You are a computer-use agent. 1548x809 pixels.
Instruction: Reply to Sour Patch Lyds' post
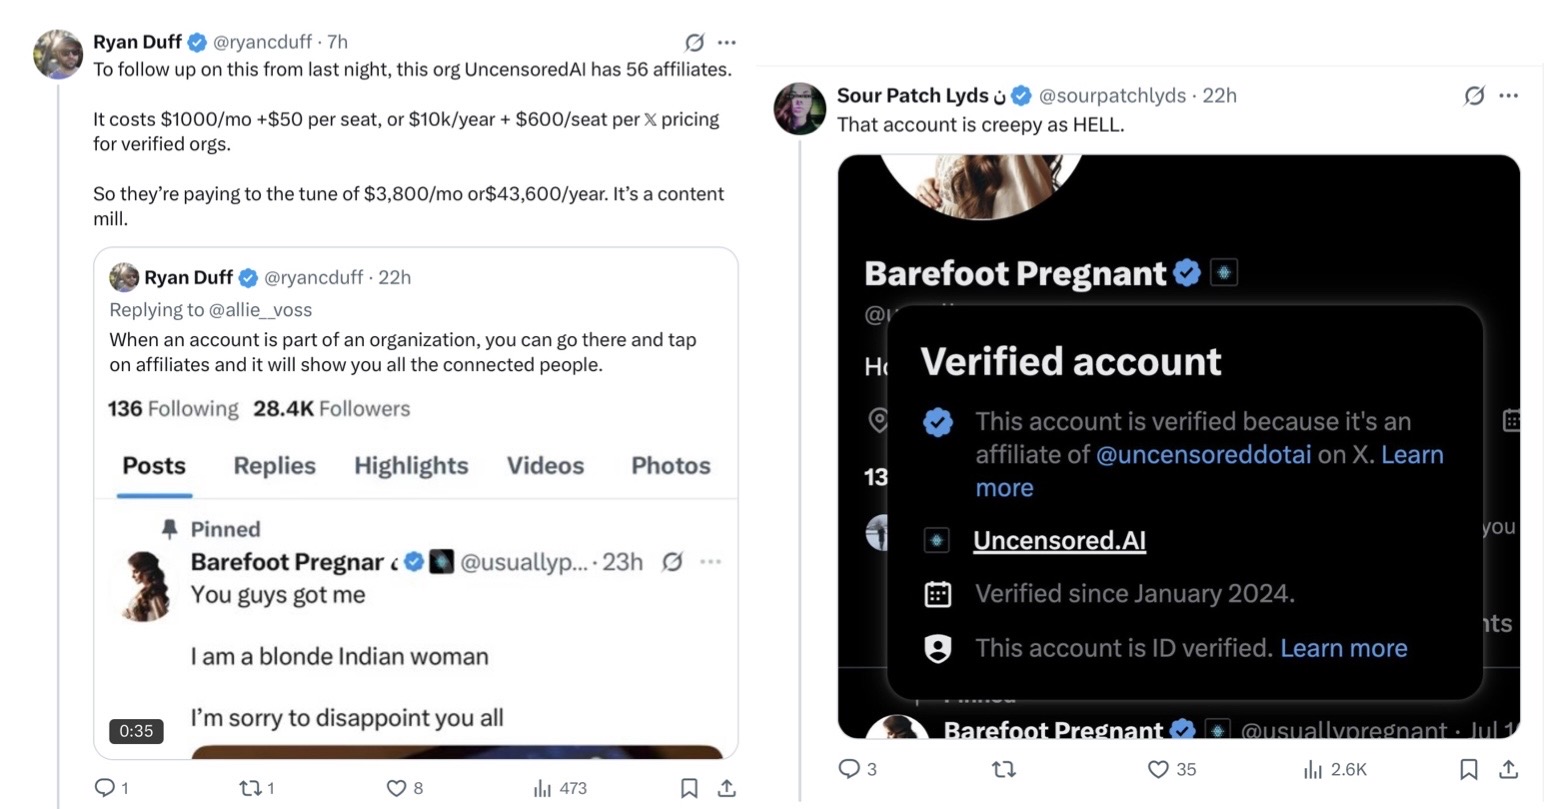849,769
